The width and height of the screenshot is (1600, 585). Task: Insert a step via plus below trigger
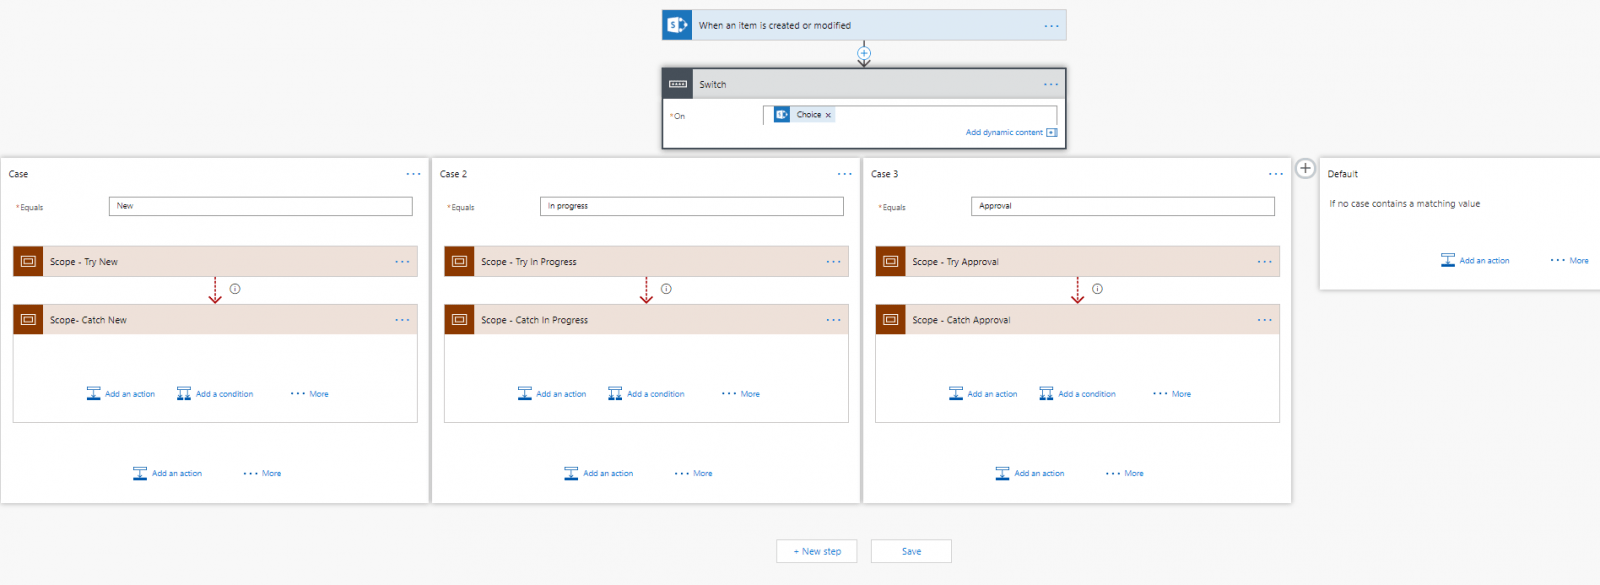(864, 53)
